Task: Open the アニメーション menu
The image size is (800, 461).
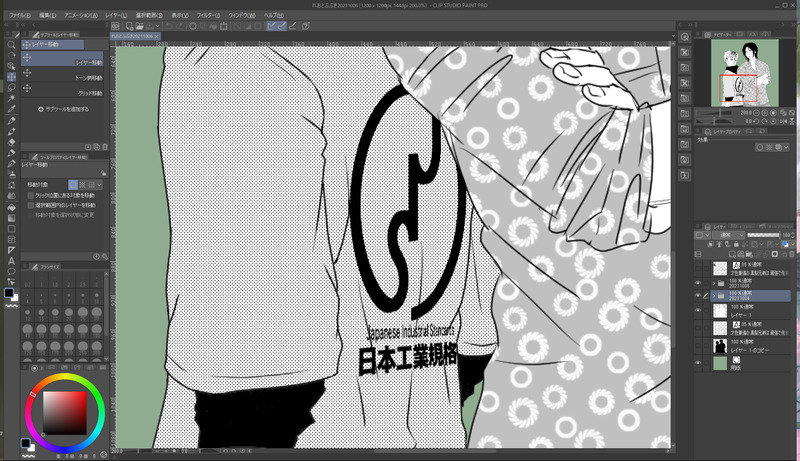Action: [81, 15]
